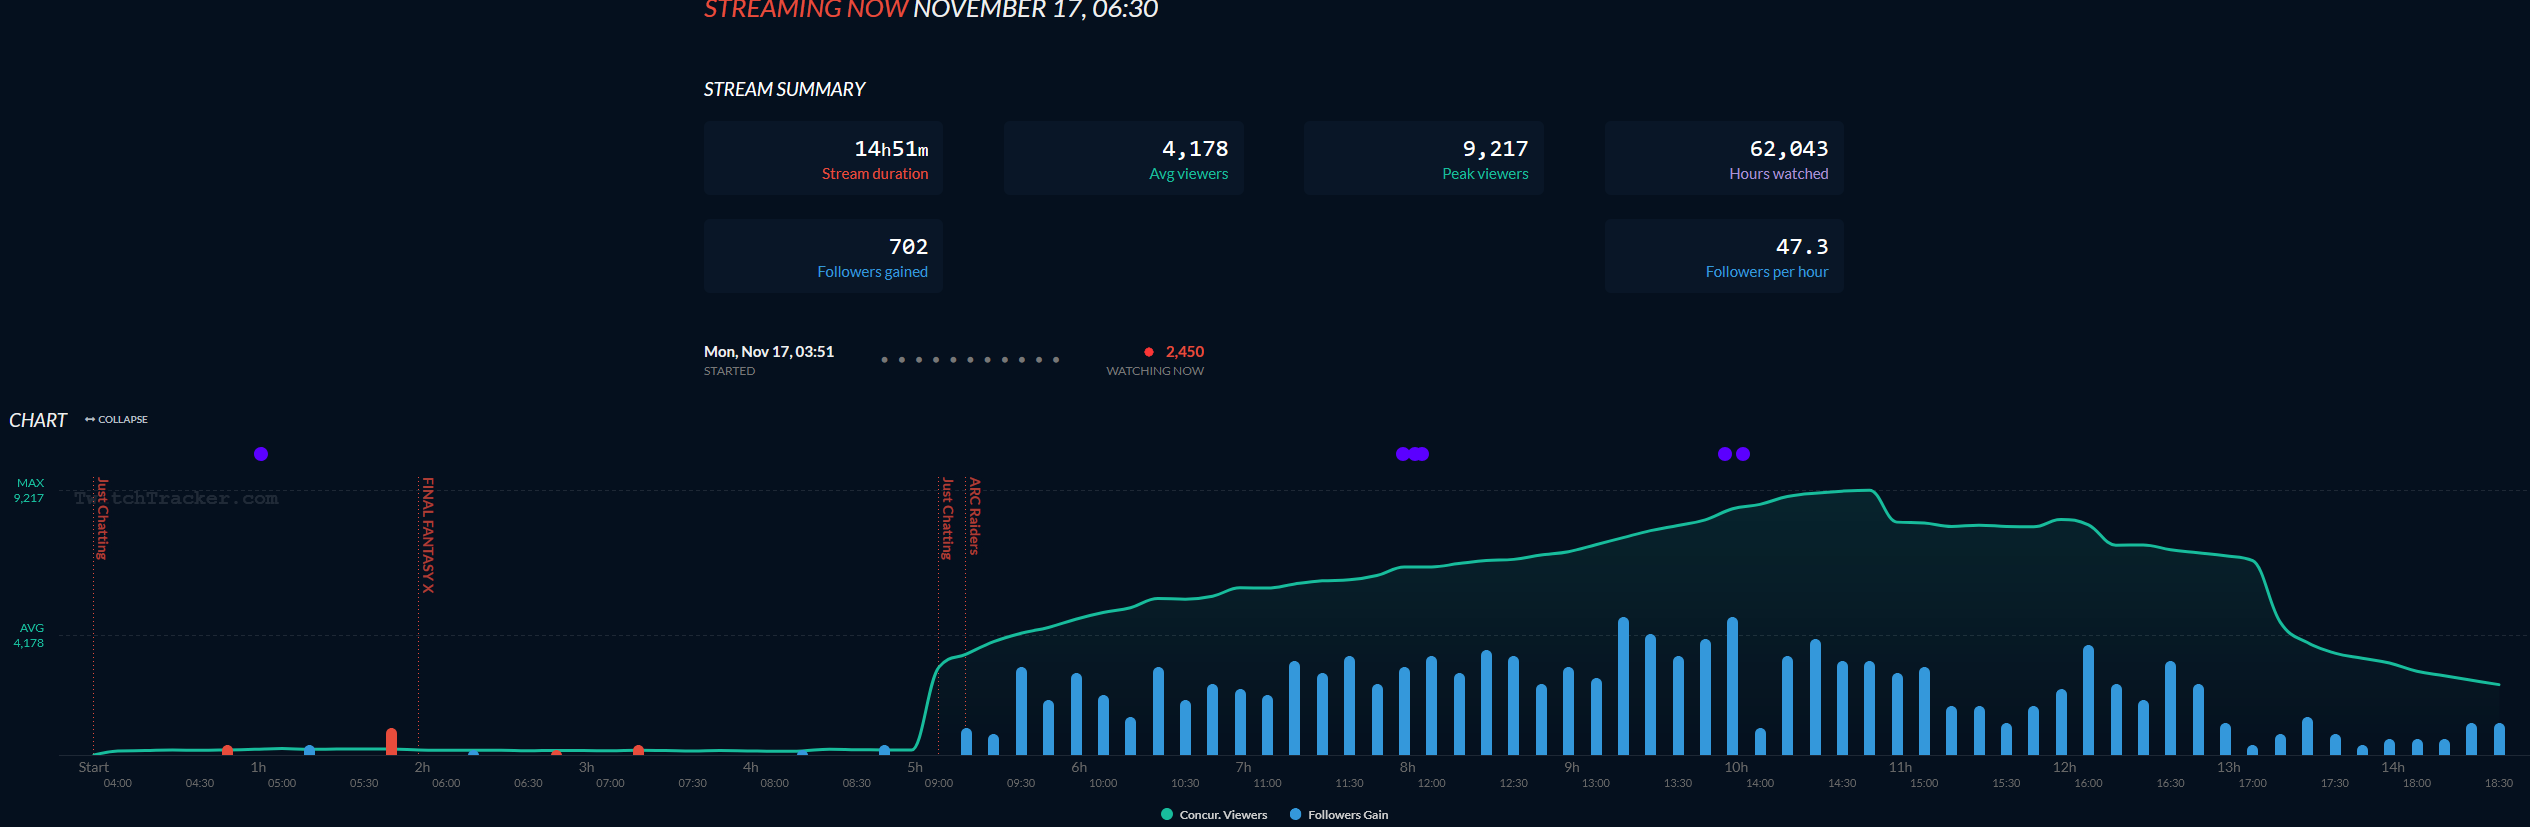
Task: Click the Start label on the time axis
Action: (94, 767)
